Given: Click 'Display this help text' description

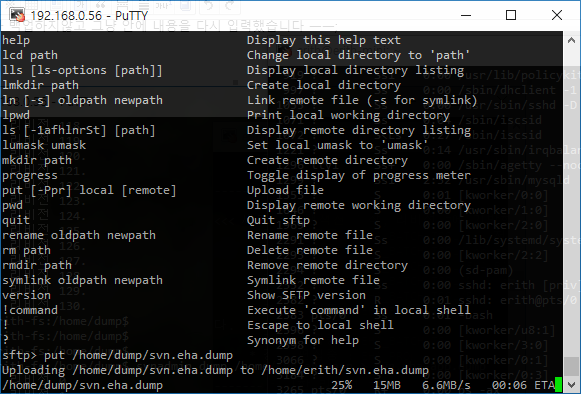Looking at the screenshot, I should (324, 40).
